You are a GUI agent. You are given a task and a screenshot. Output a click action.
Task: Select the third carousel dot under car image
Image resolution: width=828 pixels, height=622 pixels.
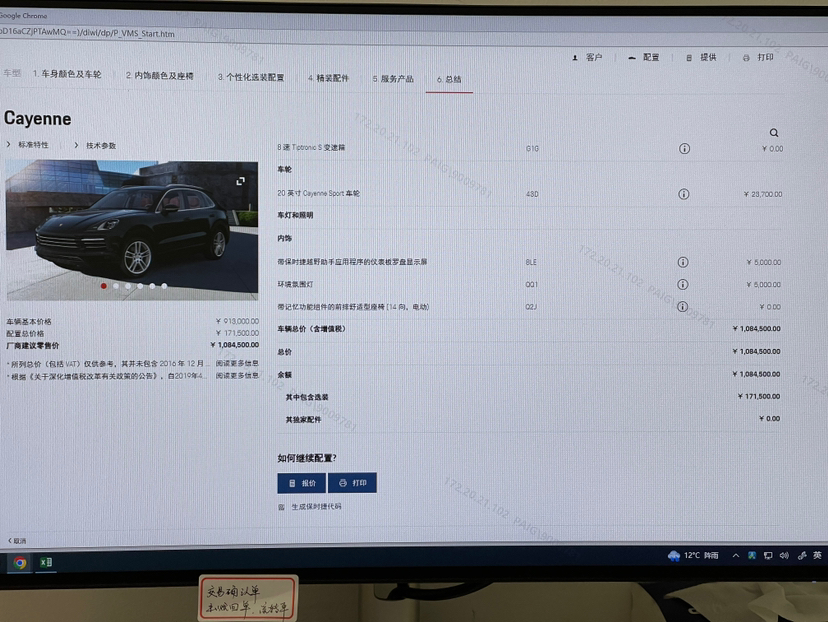(x=128, y=286)
